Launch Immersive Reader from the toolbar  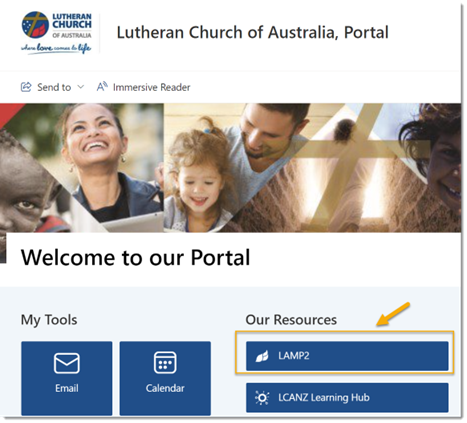click(x=143, y=87)
